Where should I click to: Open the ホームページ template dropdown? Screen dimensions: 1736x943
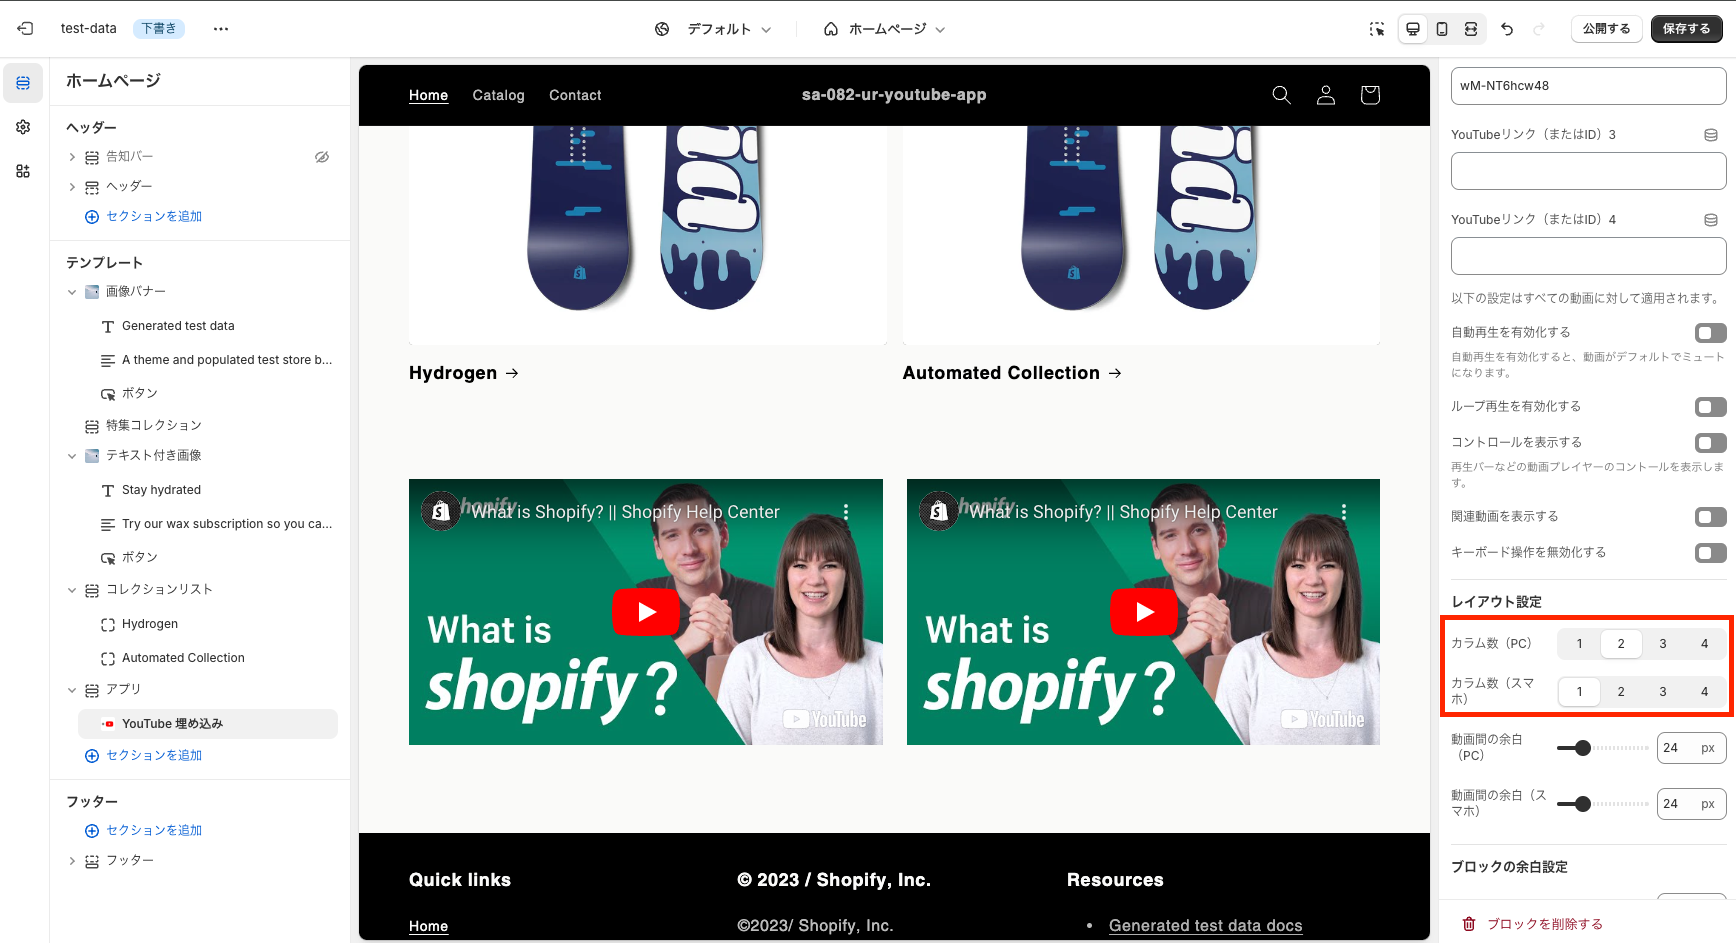pyautogui.click(x=884, y=29)
